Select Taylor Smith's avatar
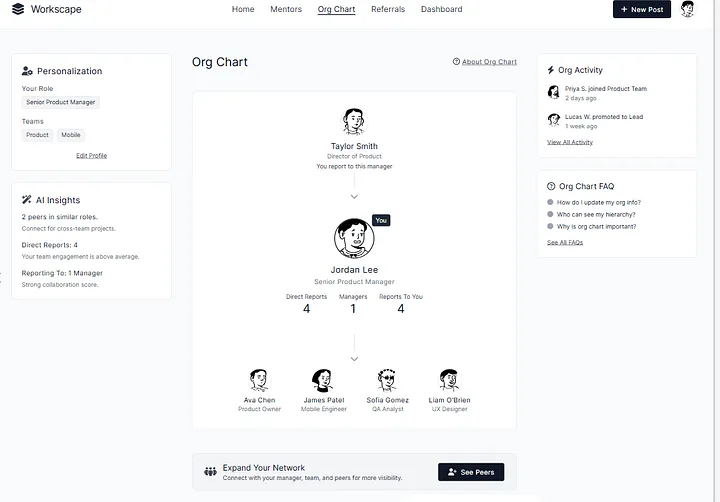Image resolution: width=720 pixels, height=502 pixels. click(354, 122)
